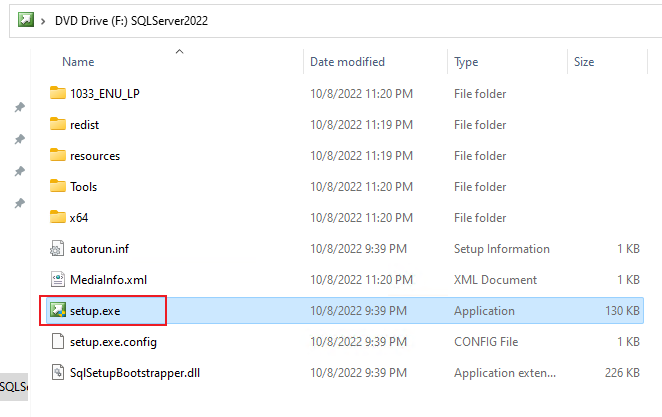Open the 1033_ENU_LP folder icon

point(57,93)
